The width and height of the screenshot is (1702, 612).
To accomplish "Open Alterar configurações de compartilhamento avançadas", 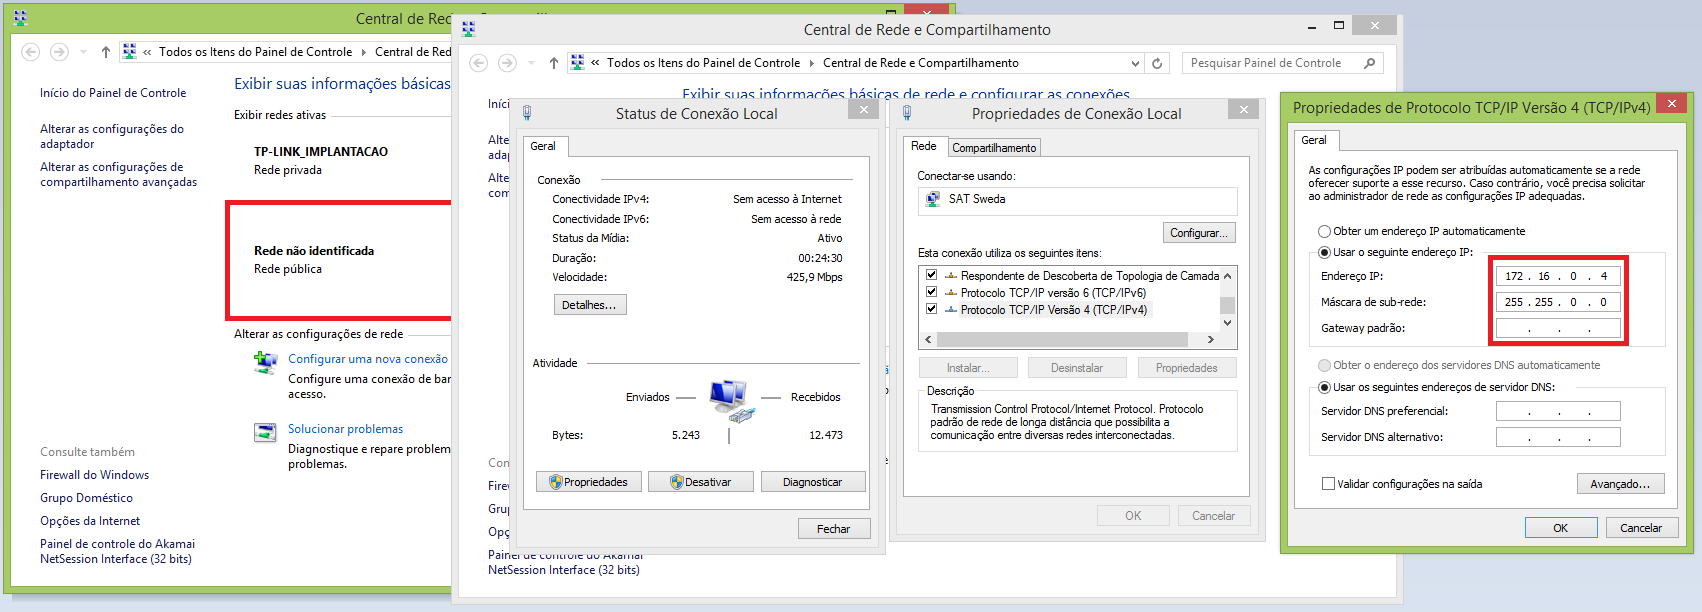I will (x=119, y=174).
